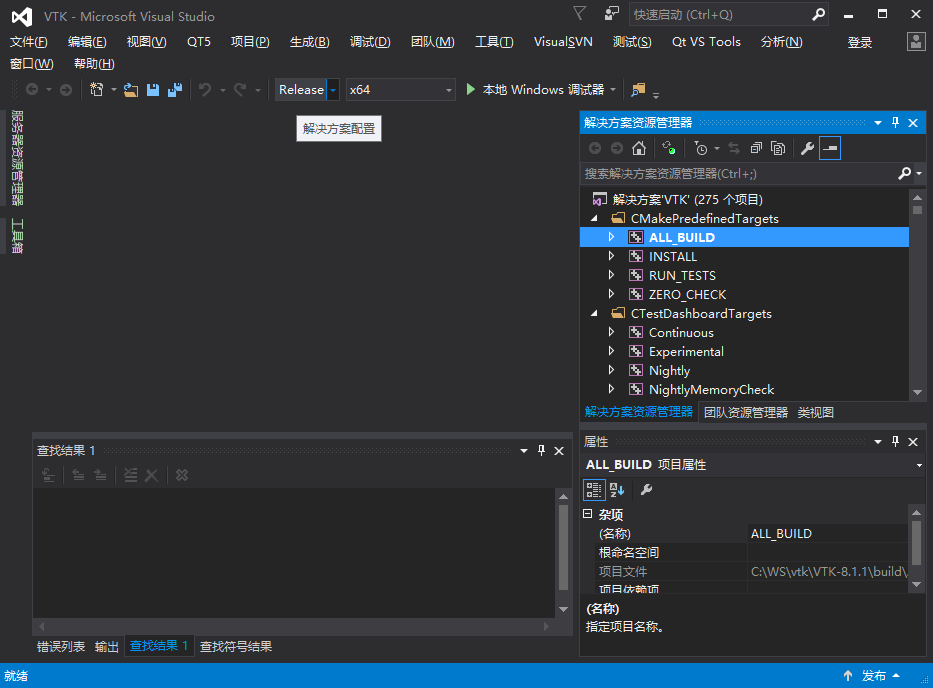Viewport: 933px width, 688px height.
Task: Open the Release solution configuration dropdown
Action: tap(333, 90)
